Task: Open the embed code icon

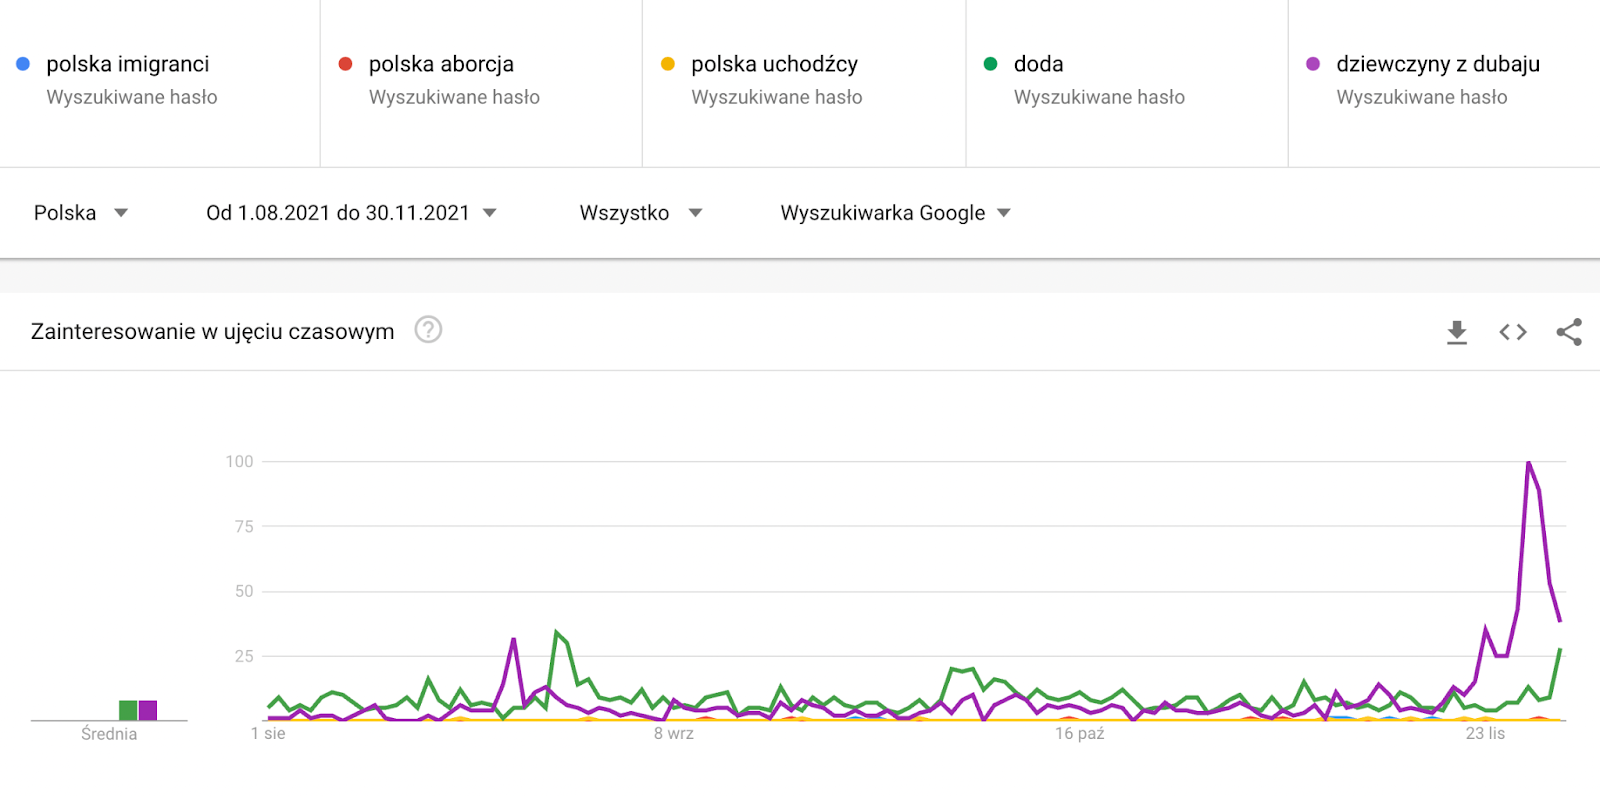Action: [x=1513, y=332]
